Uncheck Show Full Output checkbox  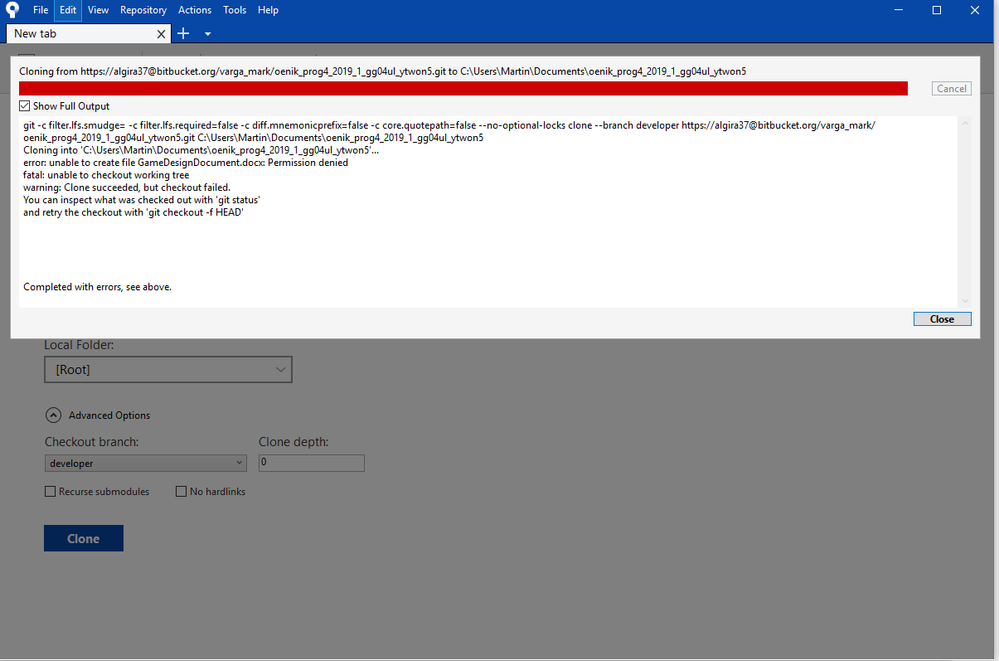(x=24, y=106)
